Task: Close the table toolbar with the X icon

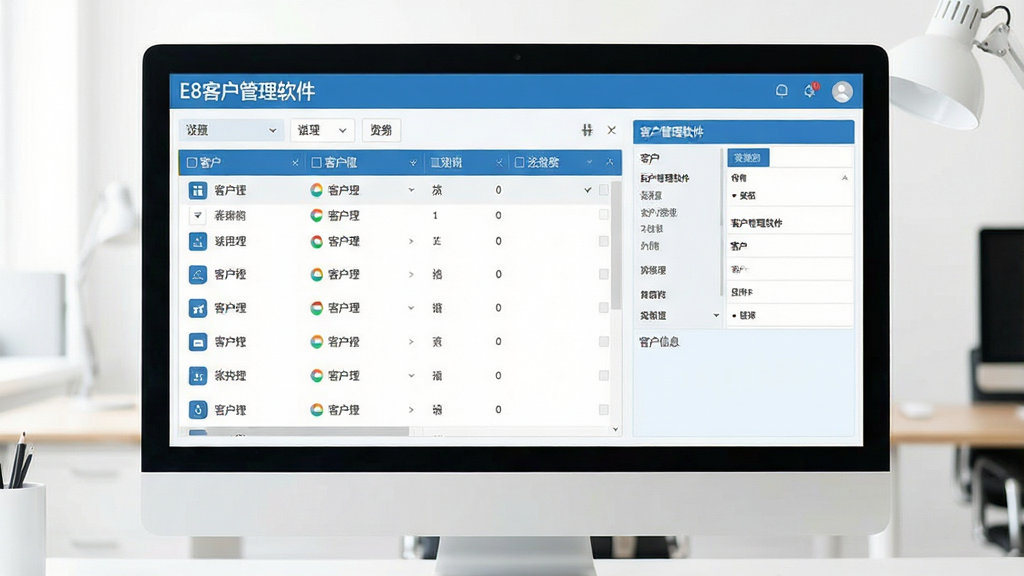Action: coord(611,130)
